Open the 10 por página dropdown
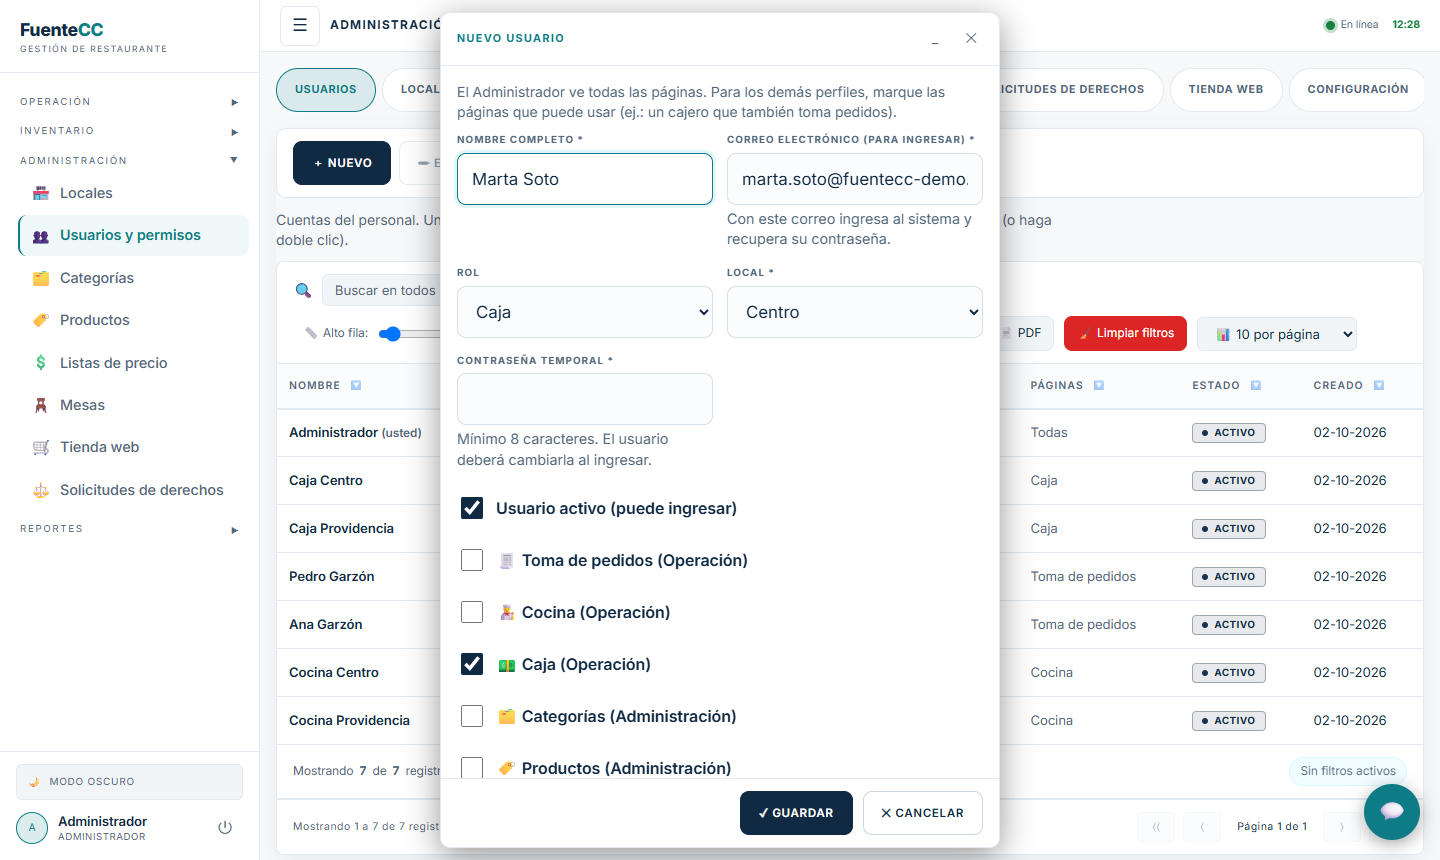 coord(1277,334)
